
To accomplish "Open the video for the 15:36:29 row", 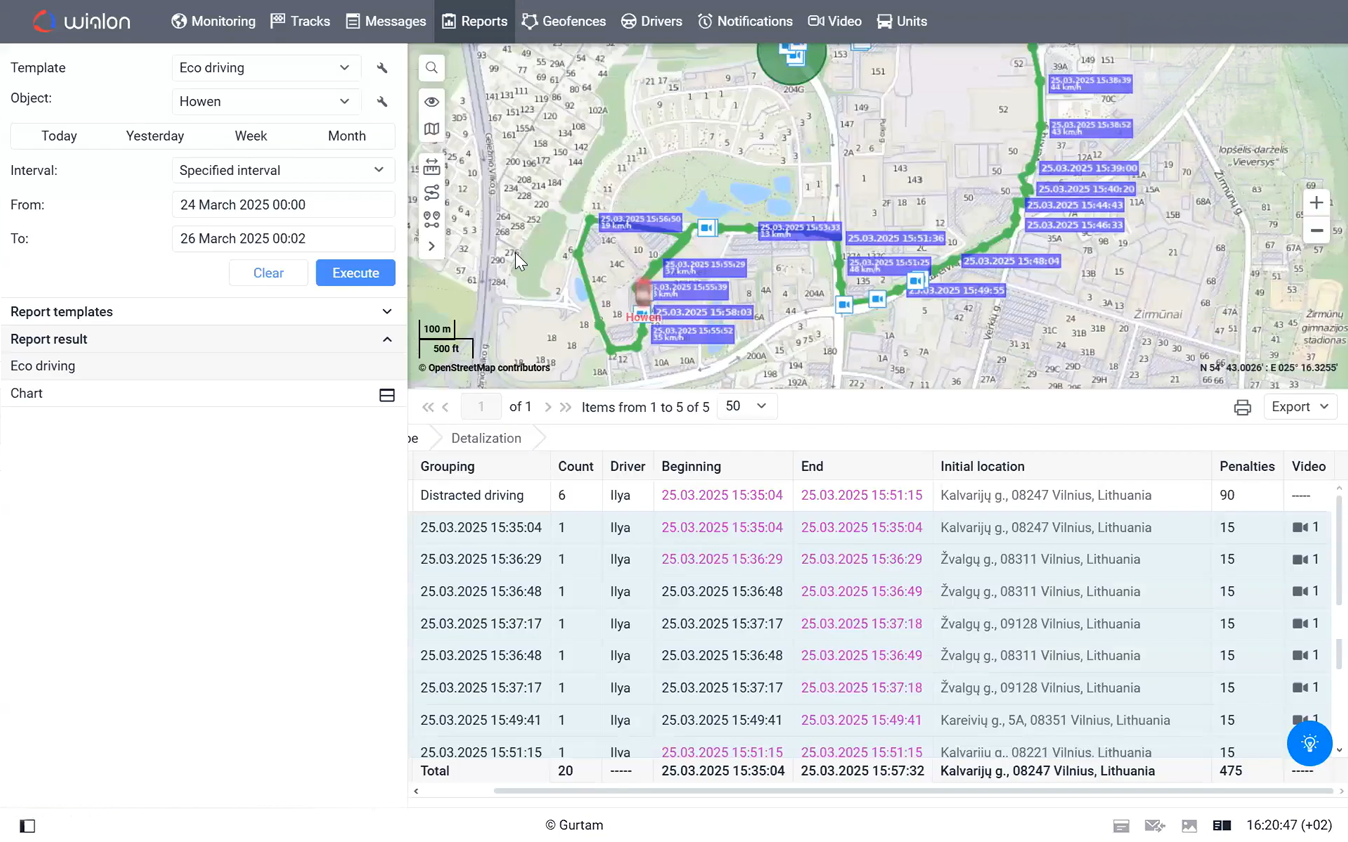I will tap(1306, 559).
